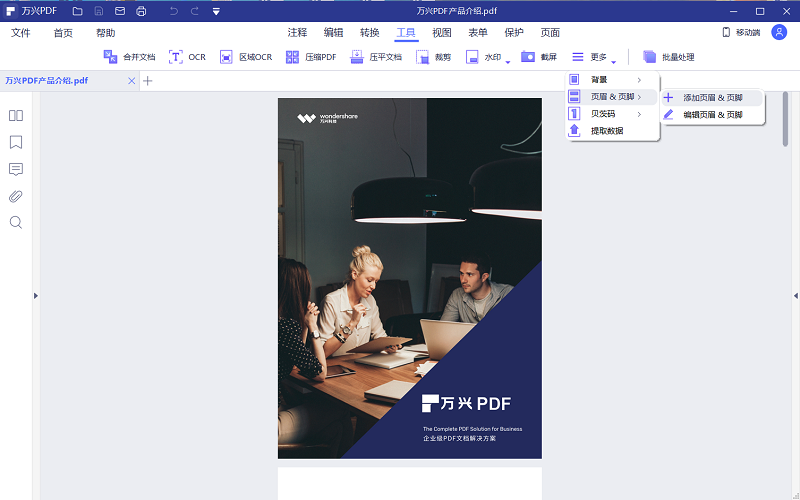Click the email envelope icon
Viewport: 800px width, 500px height.
pos(120,11)
